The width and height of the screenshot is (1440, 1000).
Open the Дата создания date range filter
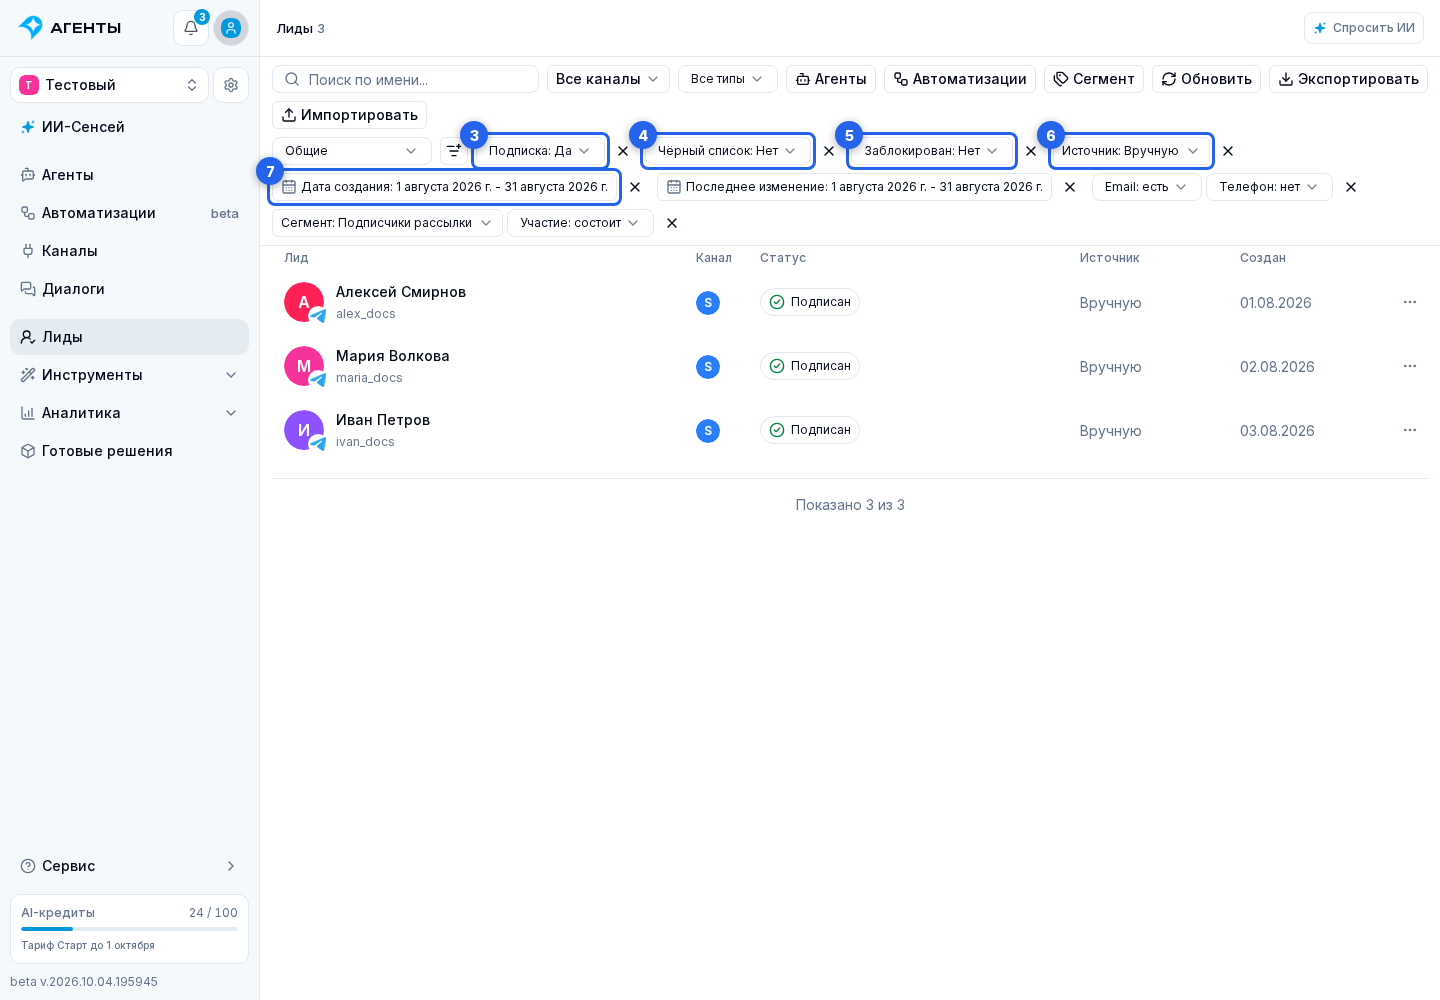point(444,187)
